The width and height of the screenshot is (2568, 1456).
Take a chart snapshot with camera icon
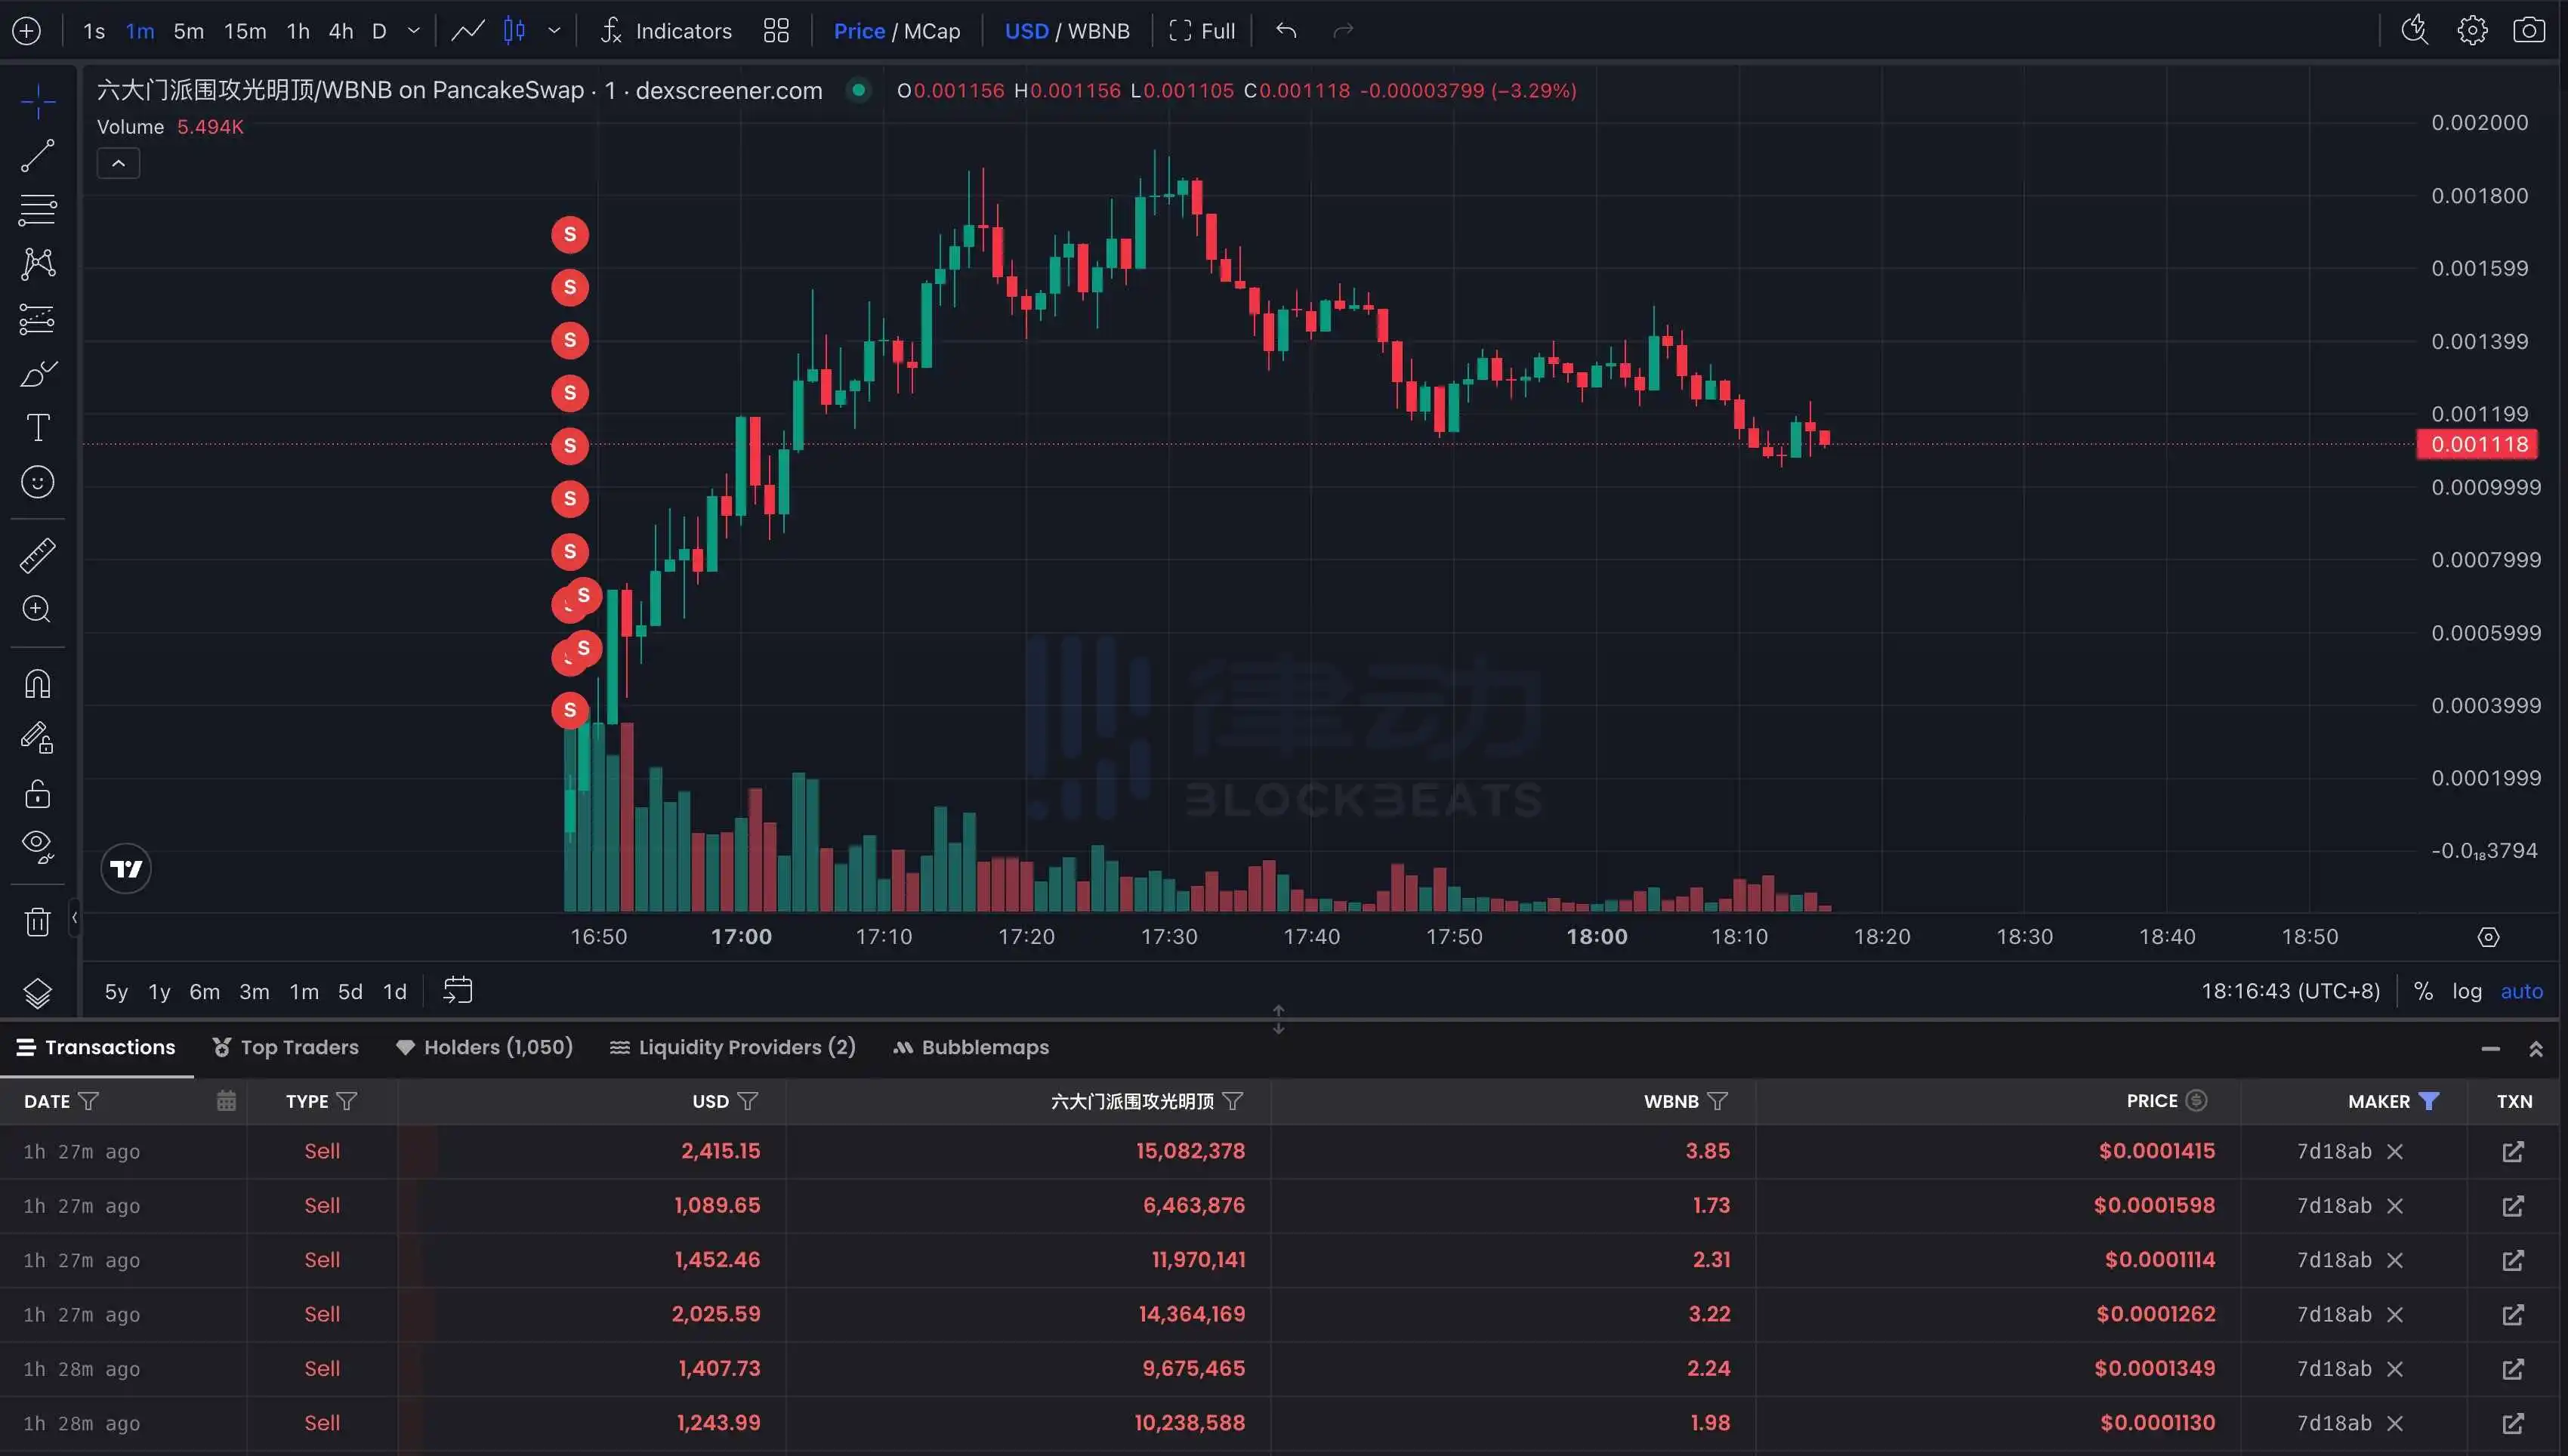[x=2530, y=30]
